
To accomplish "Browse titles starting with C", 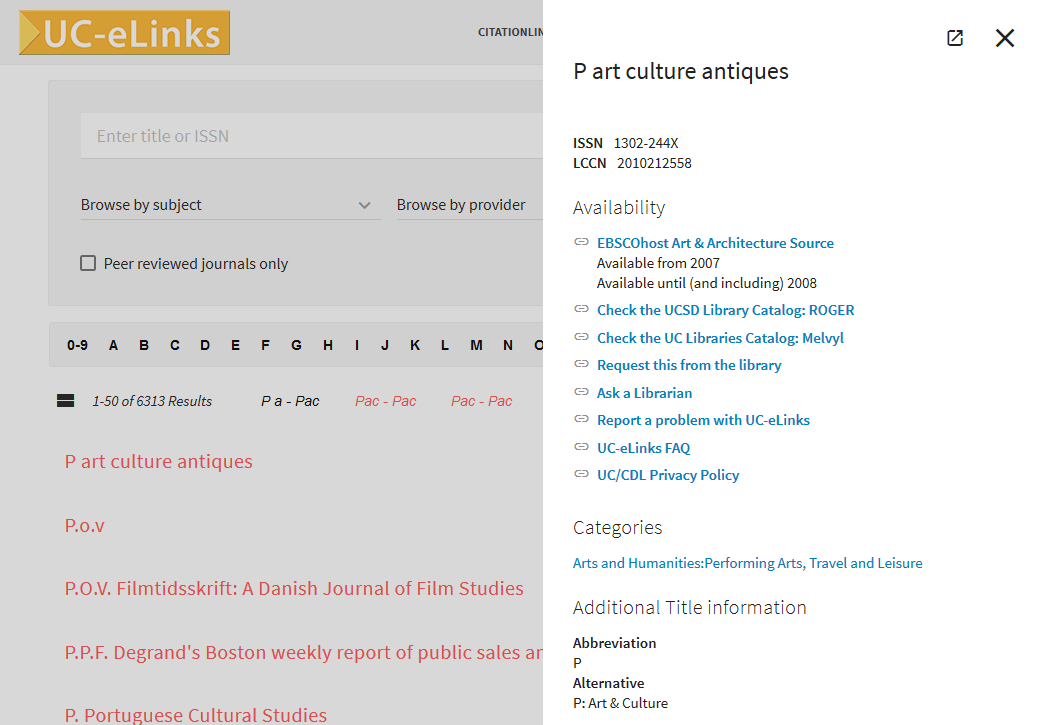I will [x=174, y=345].
